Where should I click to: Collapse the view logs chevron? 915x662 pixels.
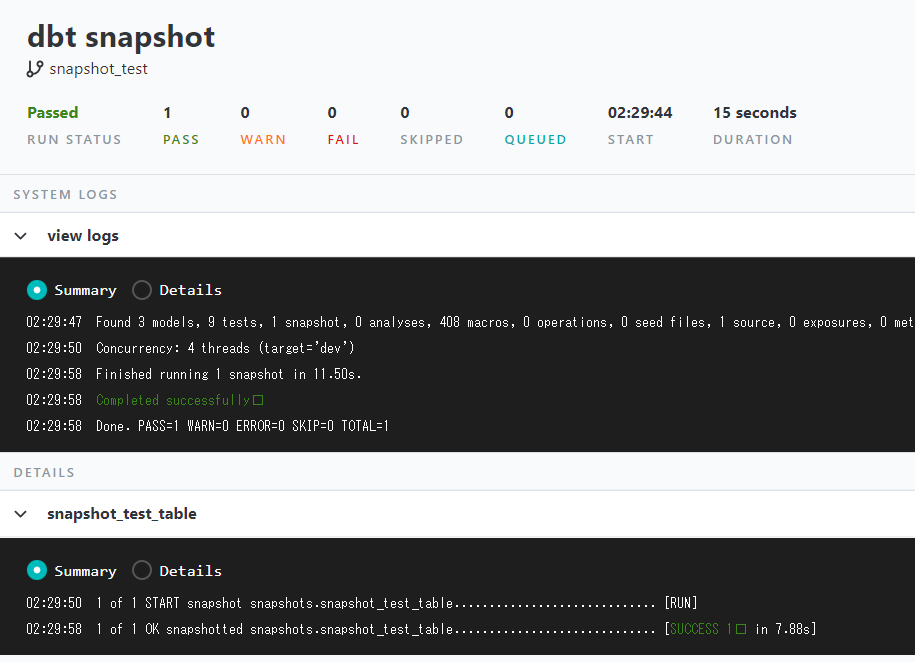click(x=20, y=236)
